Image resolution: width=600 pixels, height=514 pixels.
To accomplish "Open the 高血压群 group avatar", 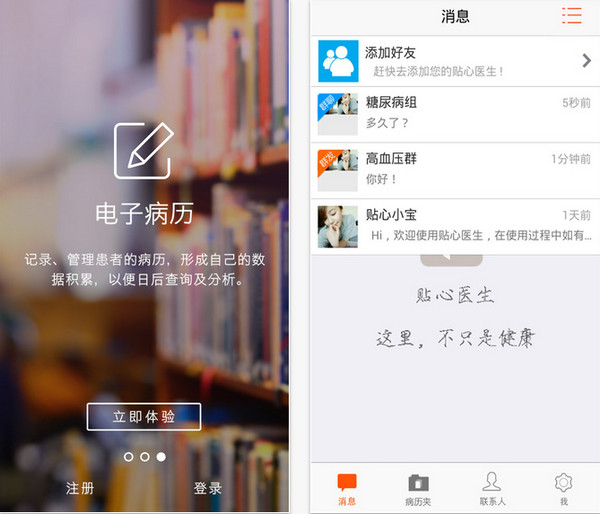I will pyautogui.click(x=338, y=171).
